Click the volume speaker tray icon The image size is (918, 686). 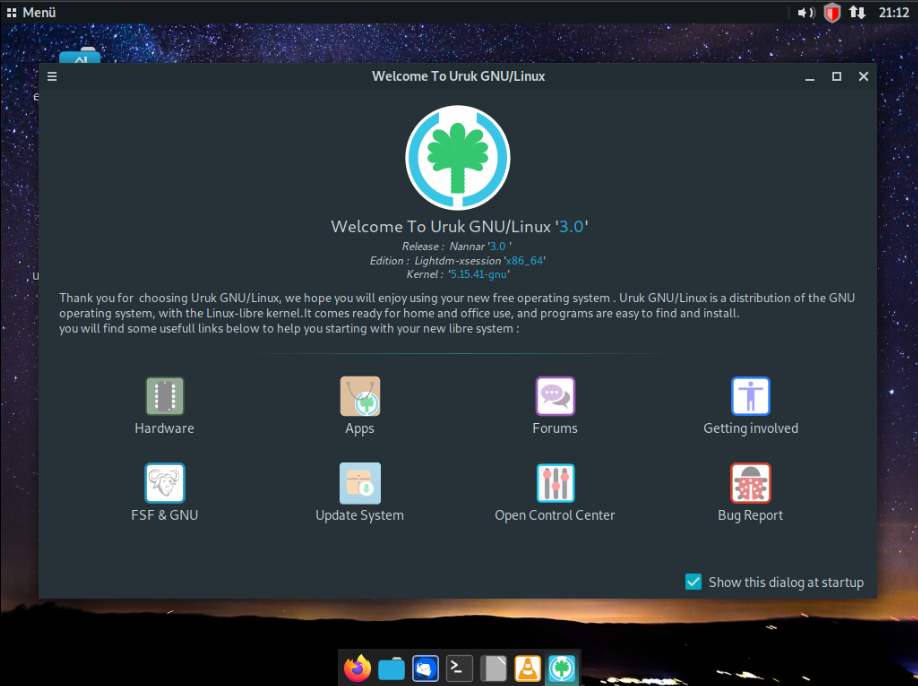click(x=806, y=12)
